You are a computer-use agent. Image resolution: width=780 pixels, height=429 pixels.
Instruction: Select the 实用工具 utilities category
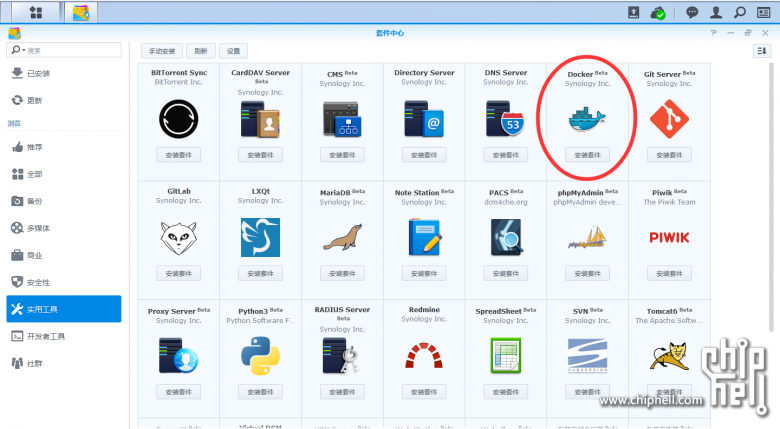[64, 309]
